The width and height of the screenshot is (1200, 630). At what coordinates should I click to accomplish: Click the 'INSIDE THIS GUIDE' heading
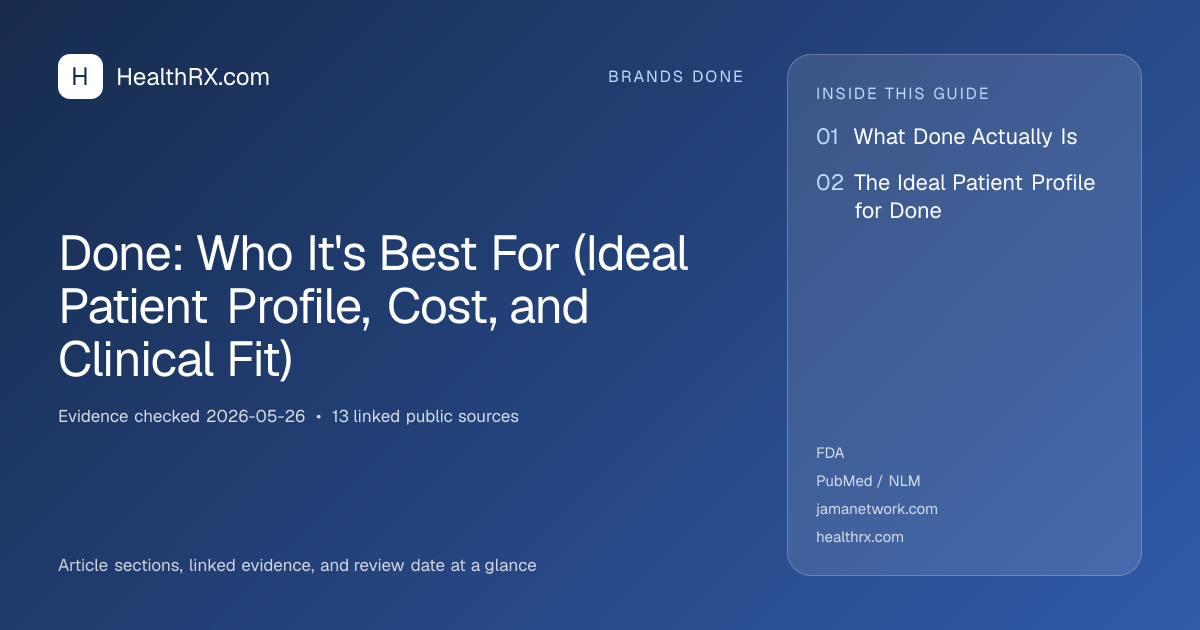903,94
